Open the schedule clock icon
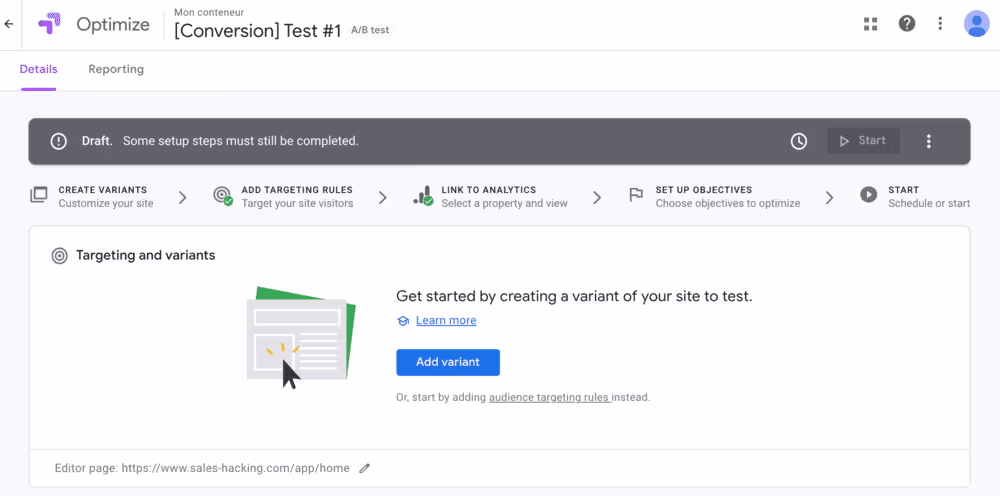1000x496 pixels. point(799,141)
